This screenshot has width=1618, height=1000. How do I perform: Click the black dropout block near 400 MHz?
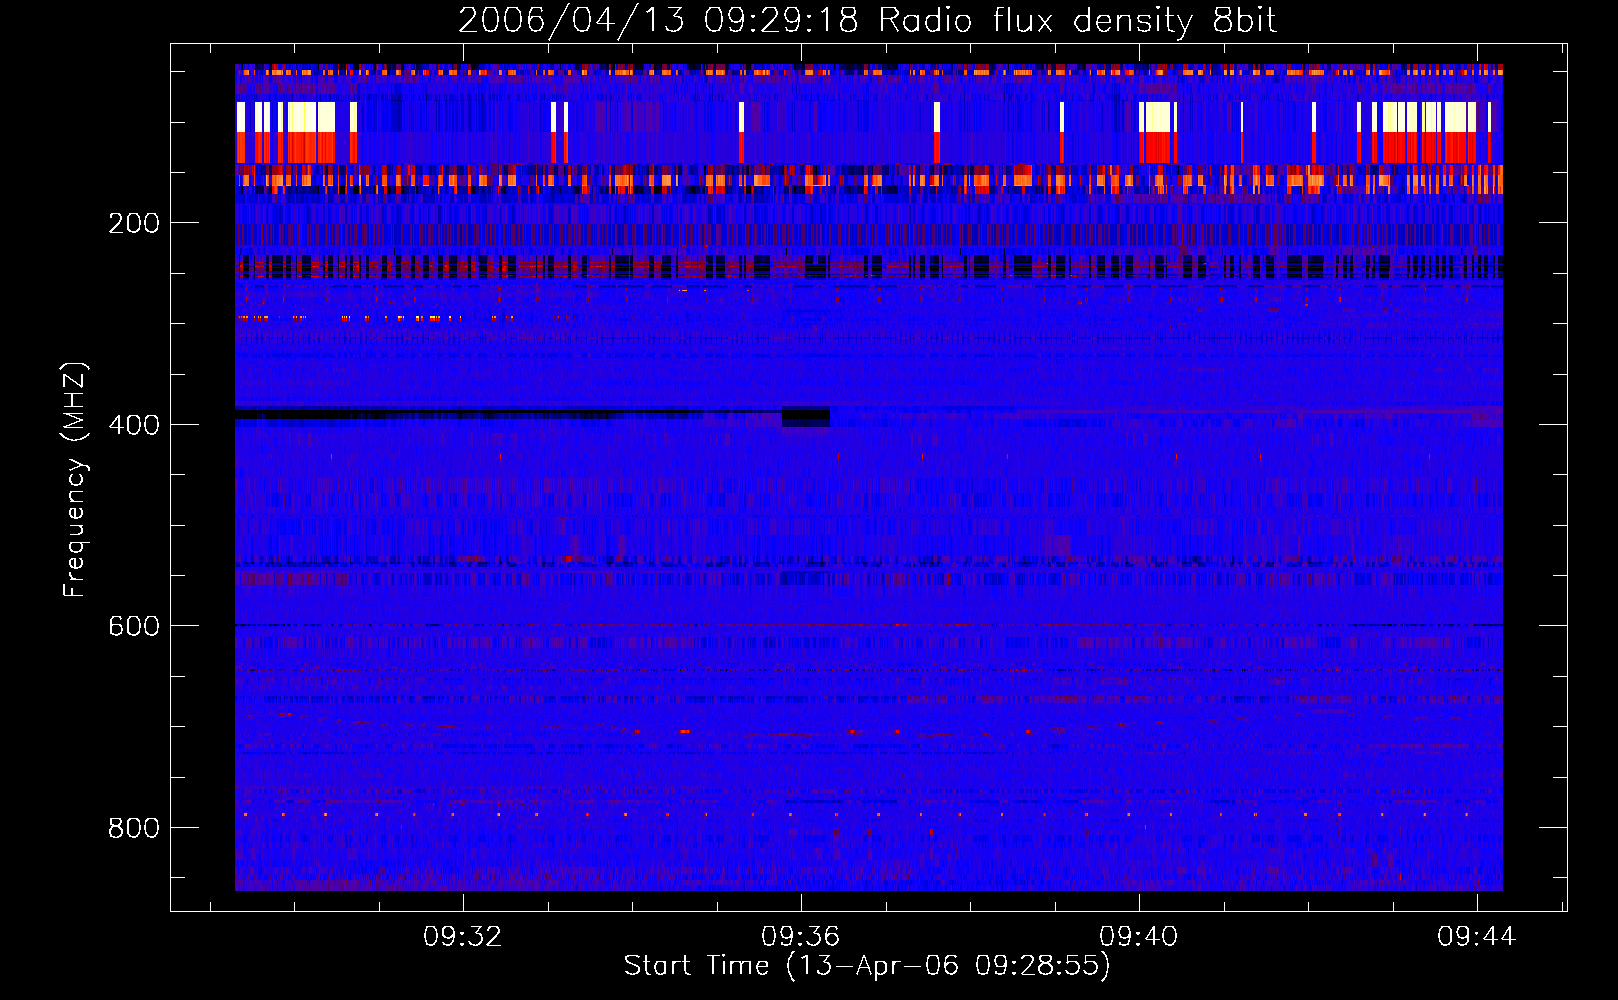click(806, 417)
